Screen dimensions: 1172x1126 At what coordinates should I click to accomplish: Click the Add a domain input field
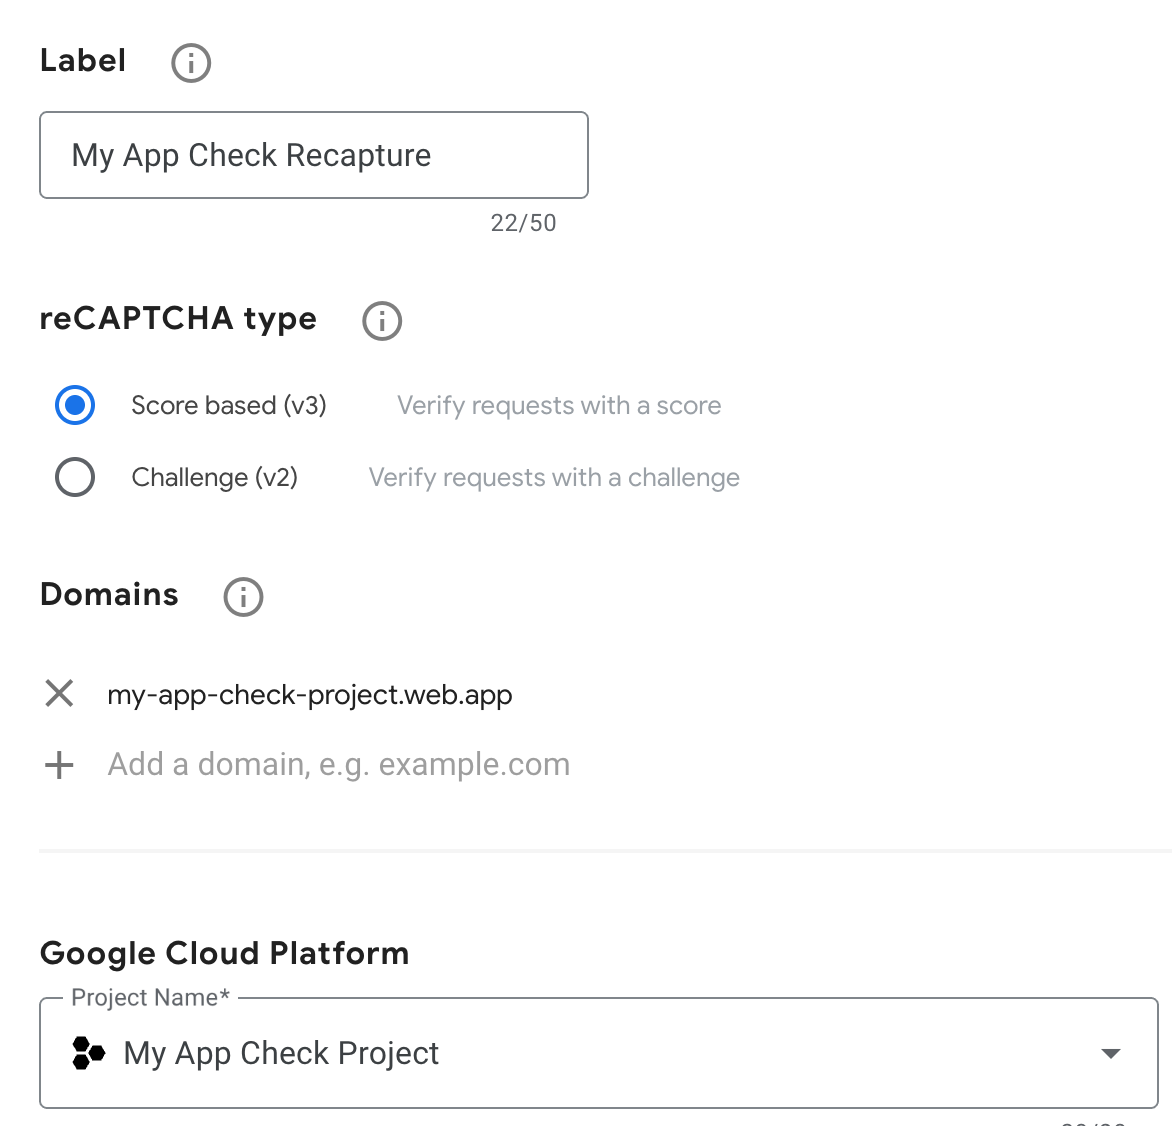click(x=338, y=764)
